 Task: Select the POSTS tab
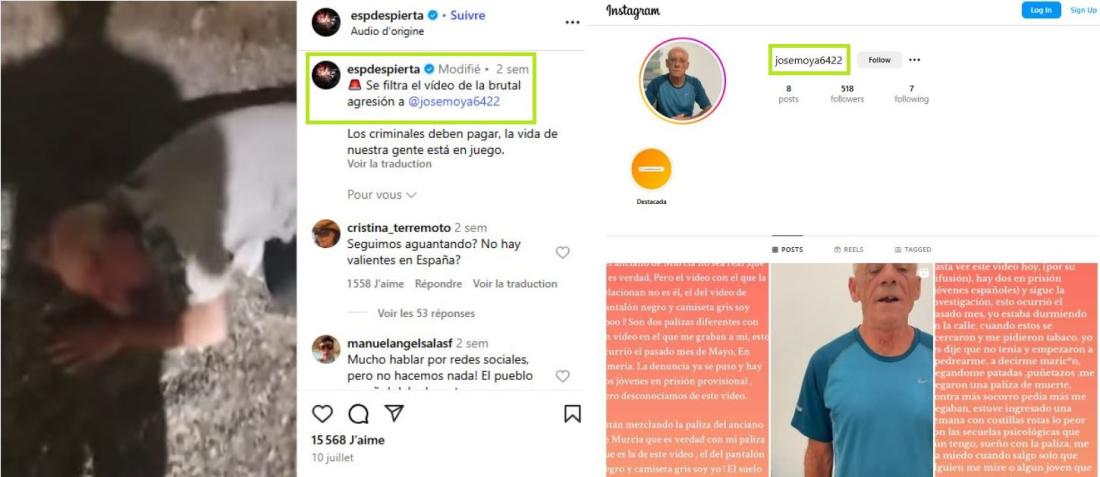pos(787,249)
